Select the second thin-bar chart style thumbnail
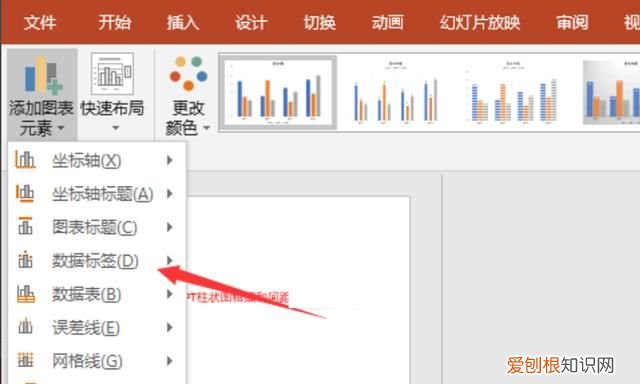The image size is (640, 384). [x=395, y=93]
